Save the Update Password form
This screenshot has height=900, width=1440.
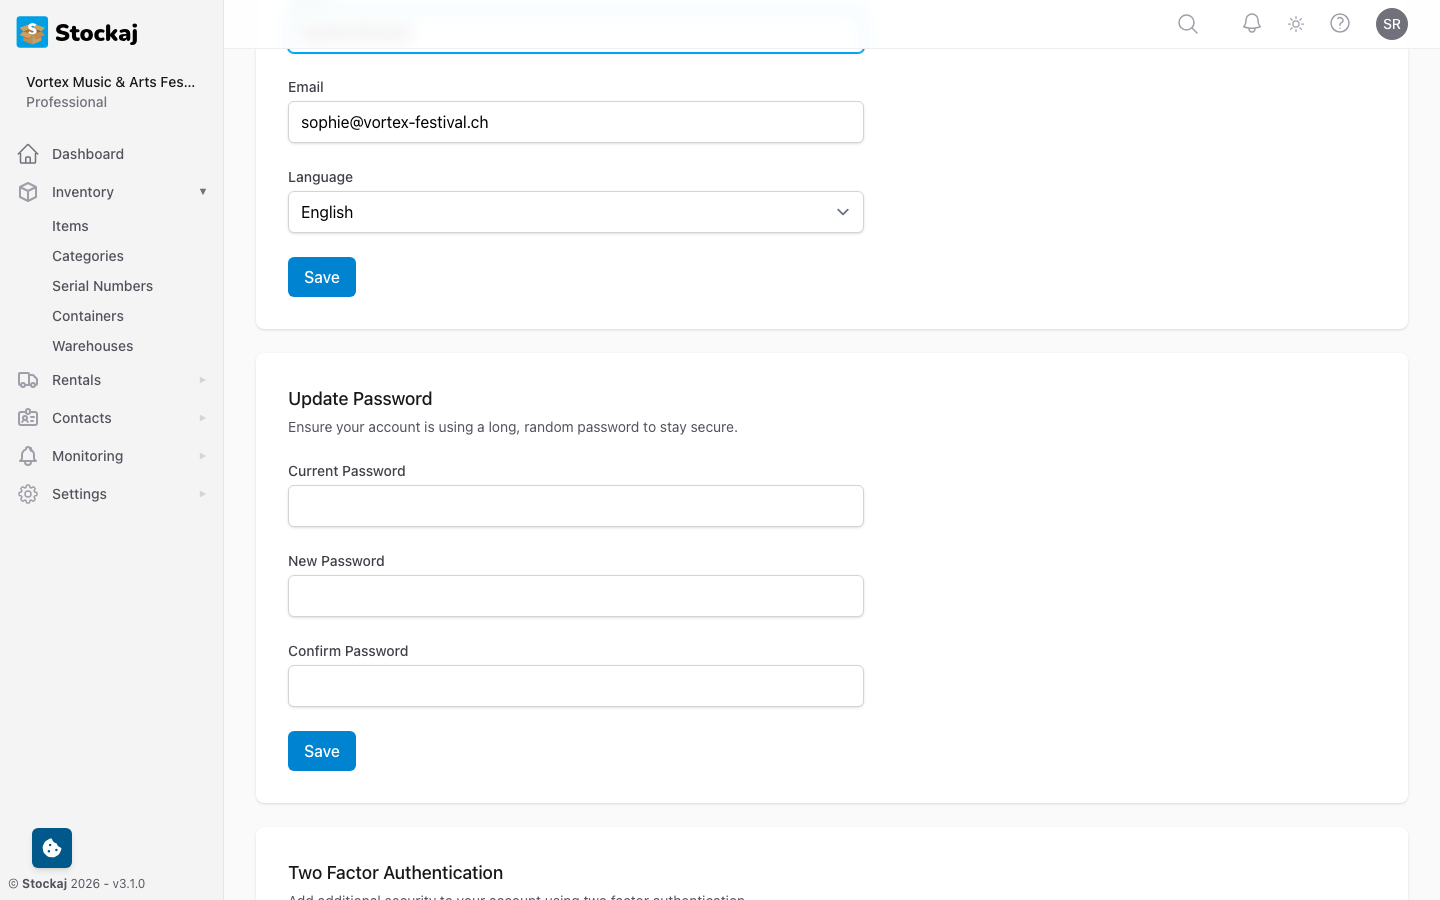321,750
